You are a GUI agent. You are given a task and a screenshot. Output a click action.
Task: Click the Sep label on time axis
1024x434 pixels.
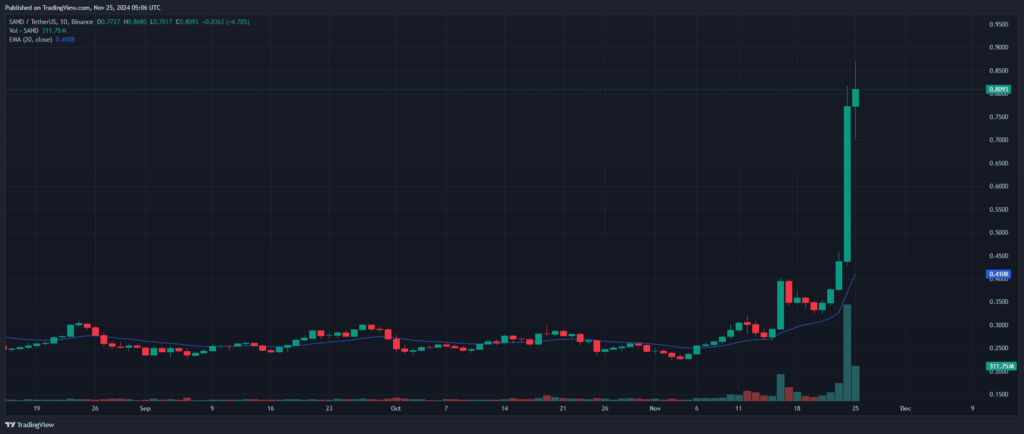144,409
